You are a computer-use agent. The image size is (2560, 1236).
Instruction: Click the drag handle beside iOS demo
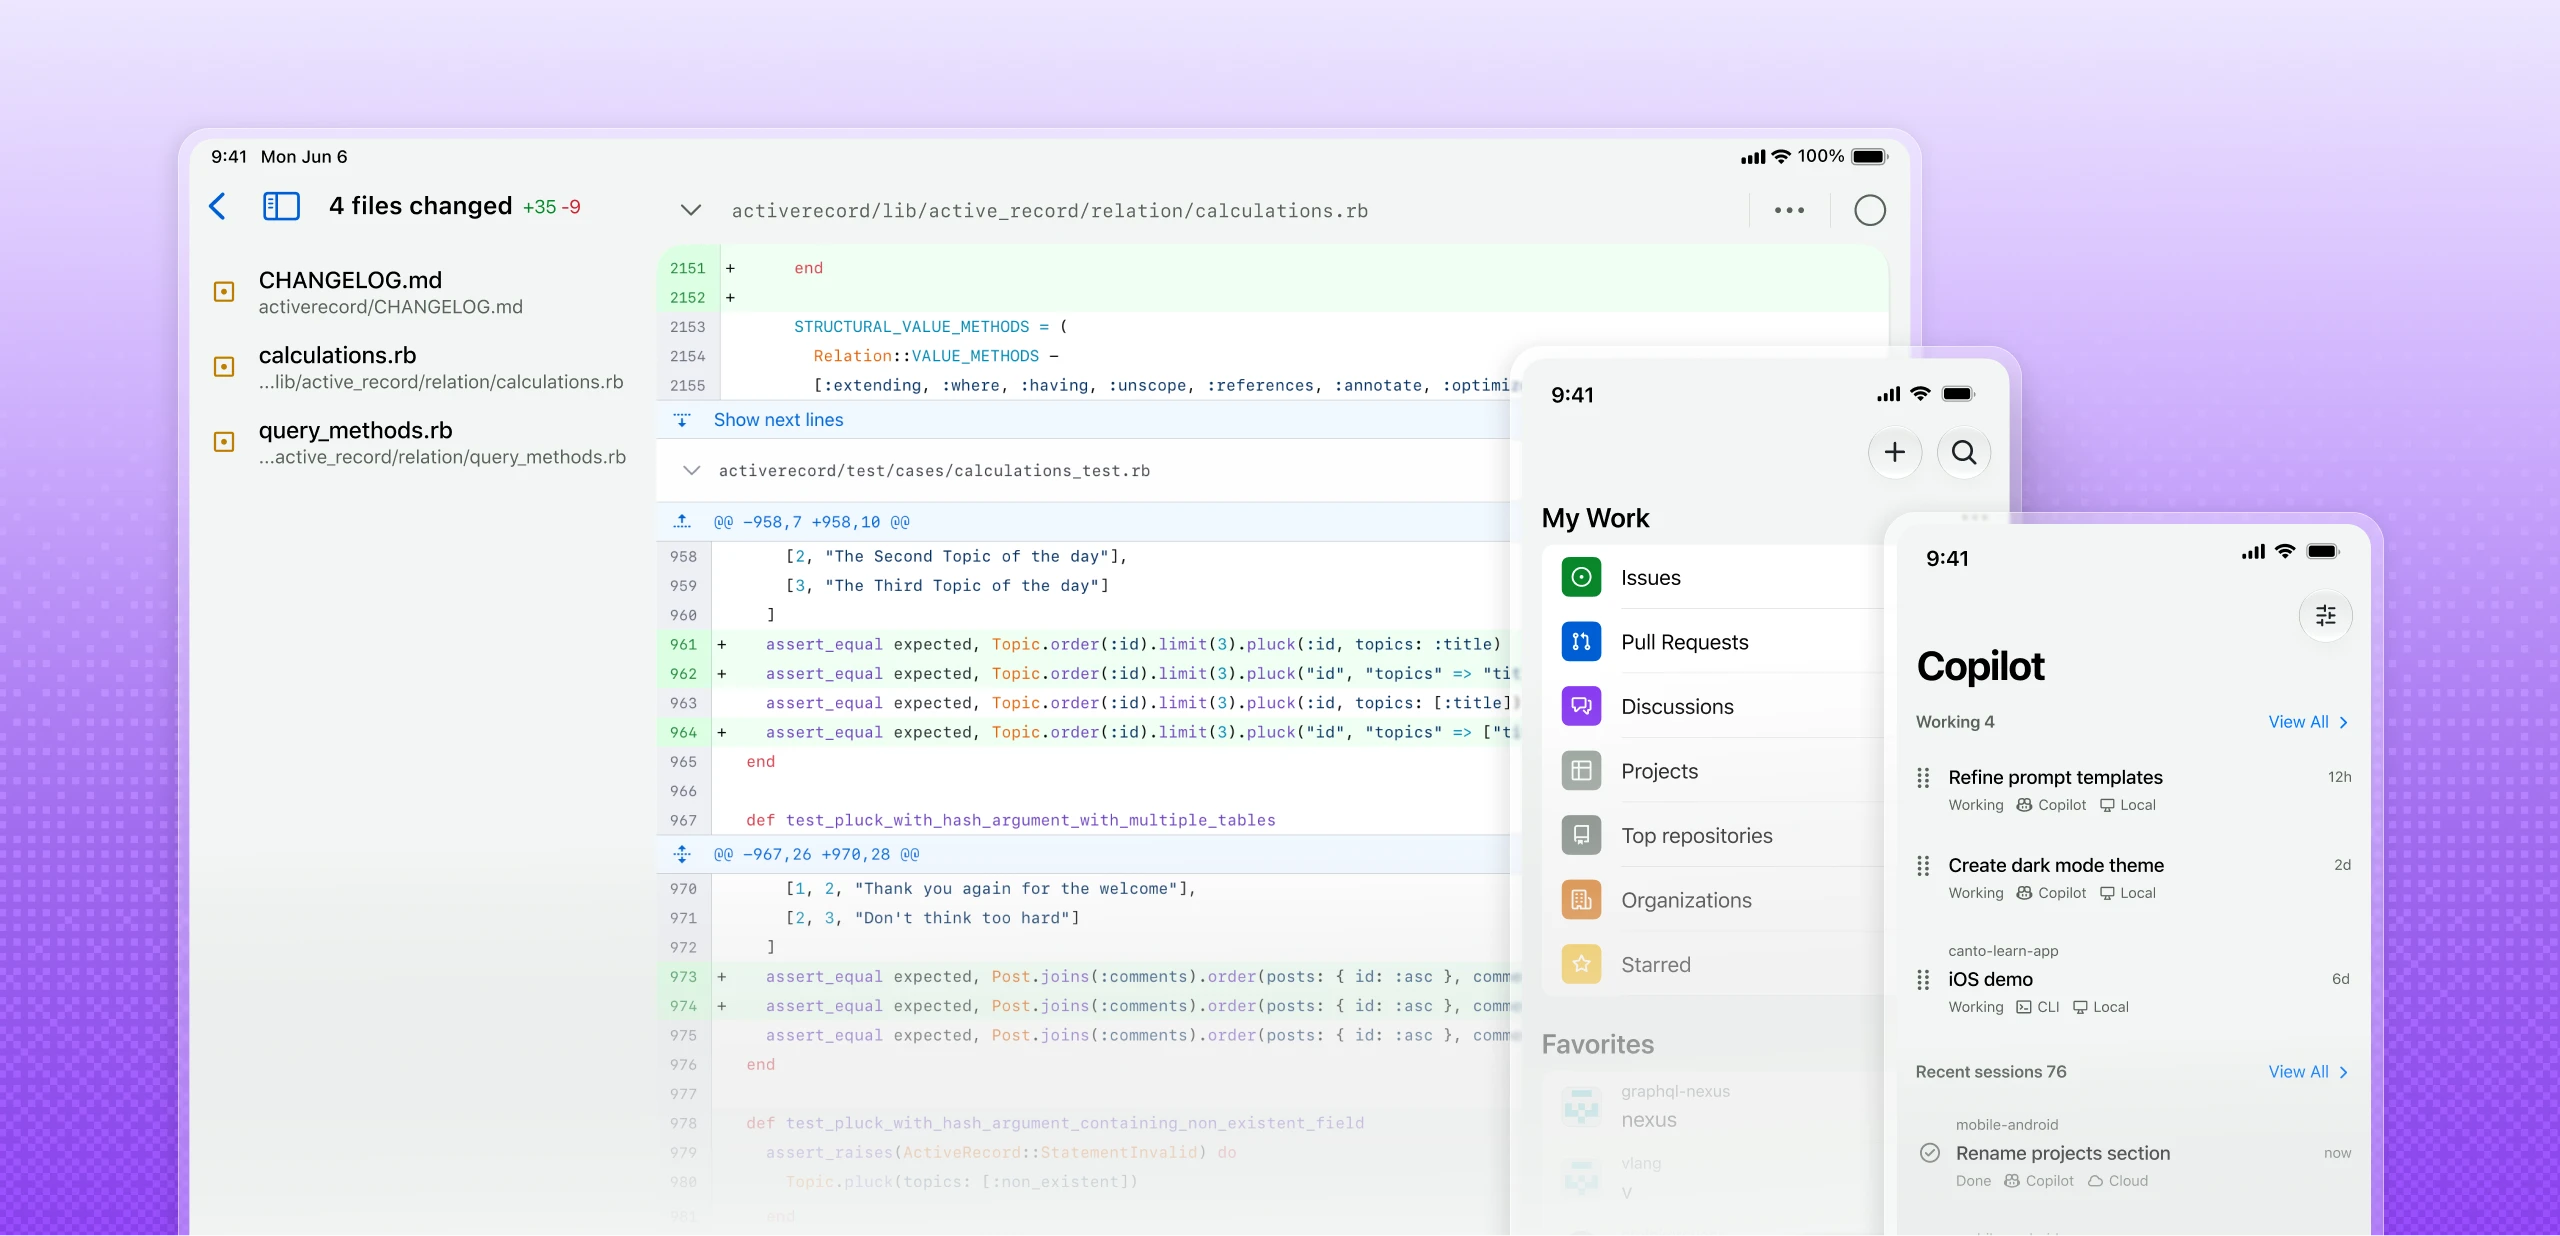point(1922,980)
